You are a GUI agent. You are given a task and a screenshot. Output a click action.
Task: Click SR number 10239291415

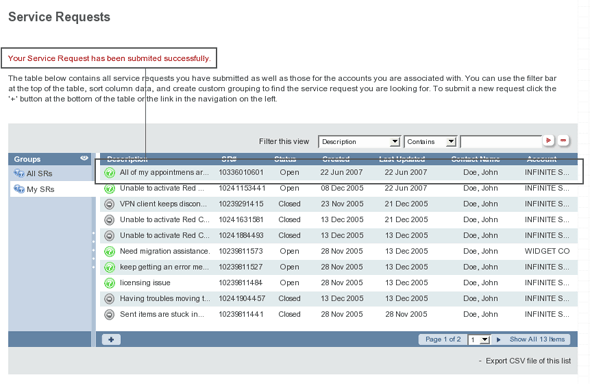pyautogui.click(x=241, y=204)
